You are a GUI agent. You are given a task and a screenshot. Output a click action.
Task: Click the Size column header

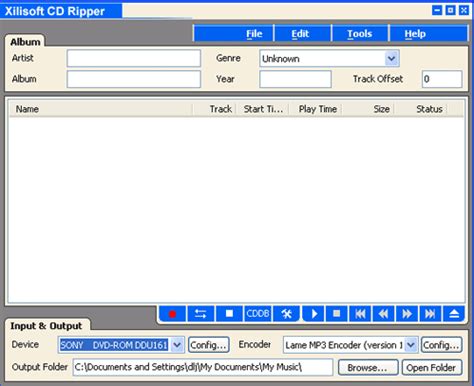pos(368,109)
